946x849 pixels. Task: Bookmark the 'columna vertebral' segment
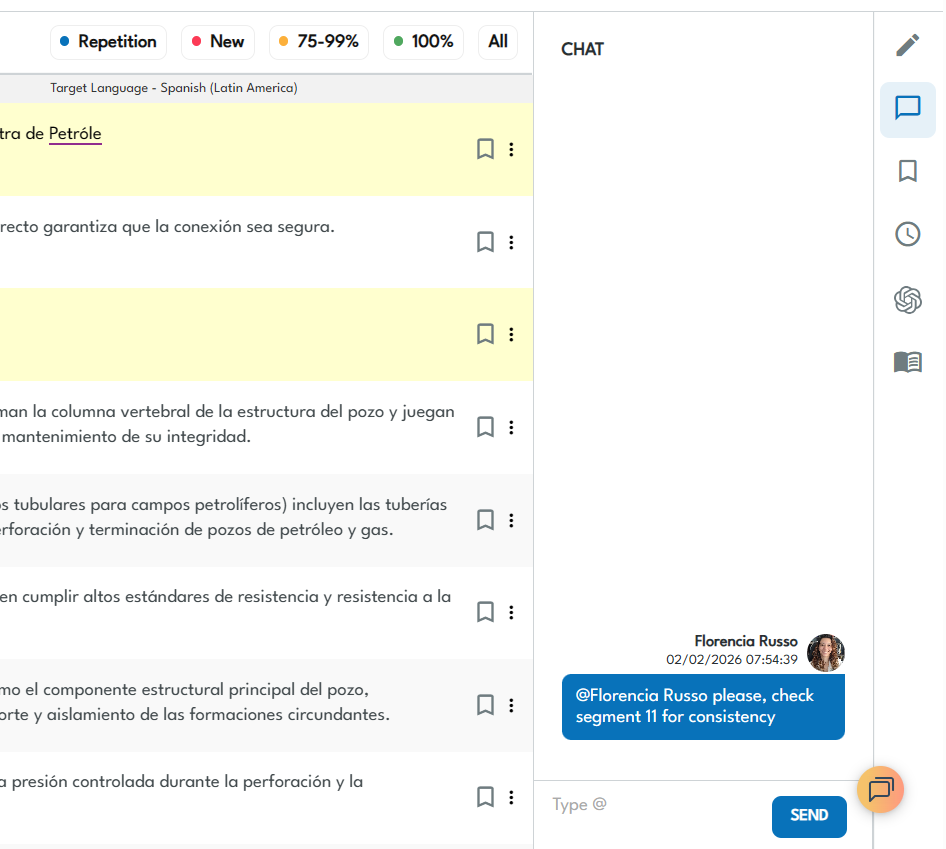pyautogui.click(x=485, y=427)
